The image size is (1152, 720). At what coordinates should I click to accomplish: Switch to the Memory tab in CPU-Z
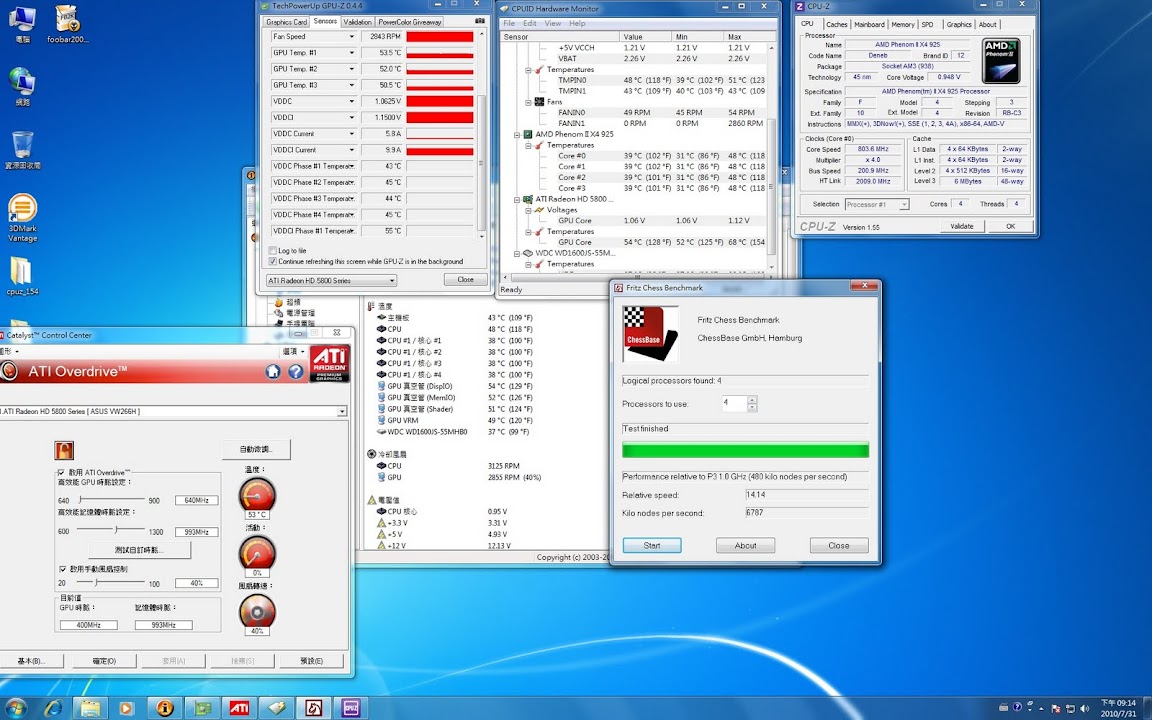pyautogui.click(x=903, y=24)
